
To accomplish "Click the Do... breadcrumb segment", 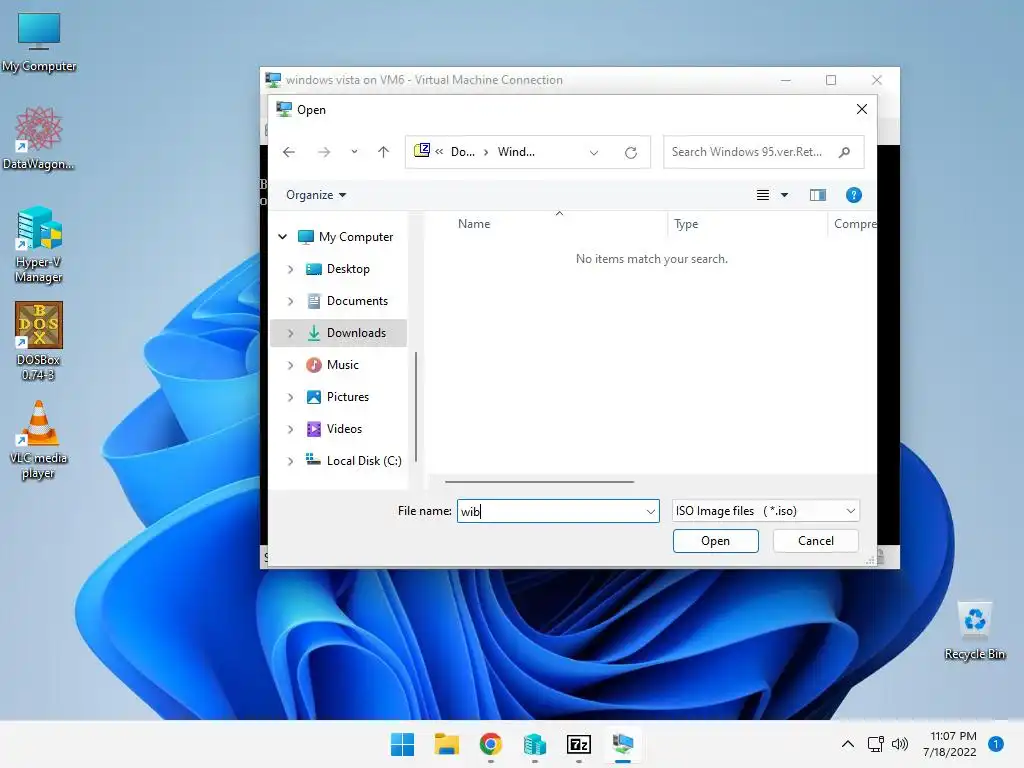I will tap(462, 152).
